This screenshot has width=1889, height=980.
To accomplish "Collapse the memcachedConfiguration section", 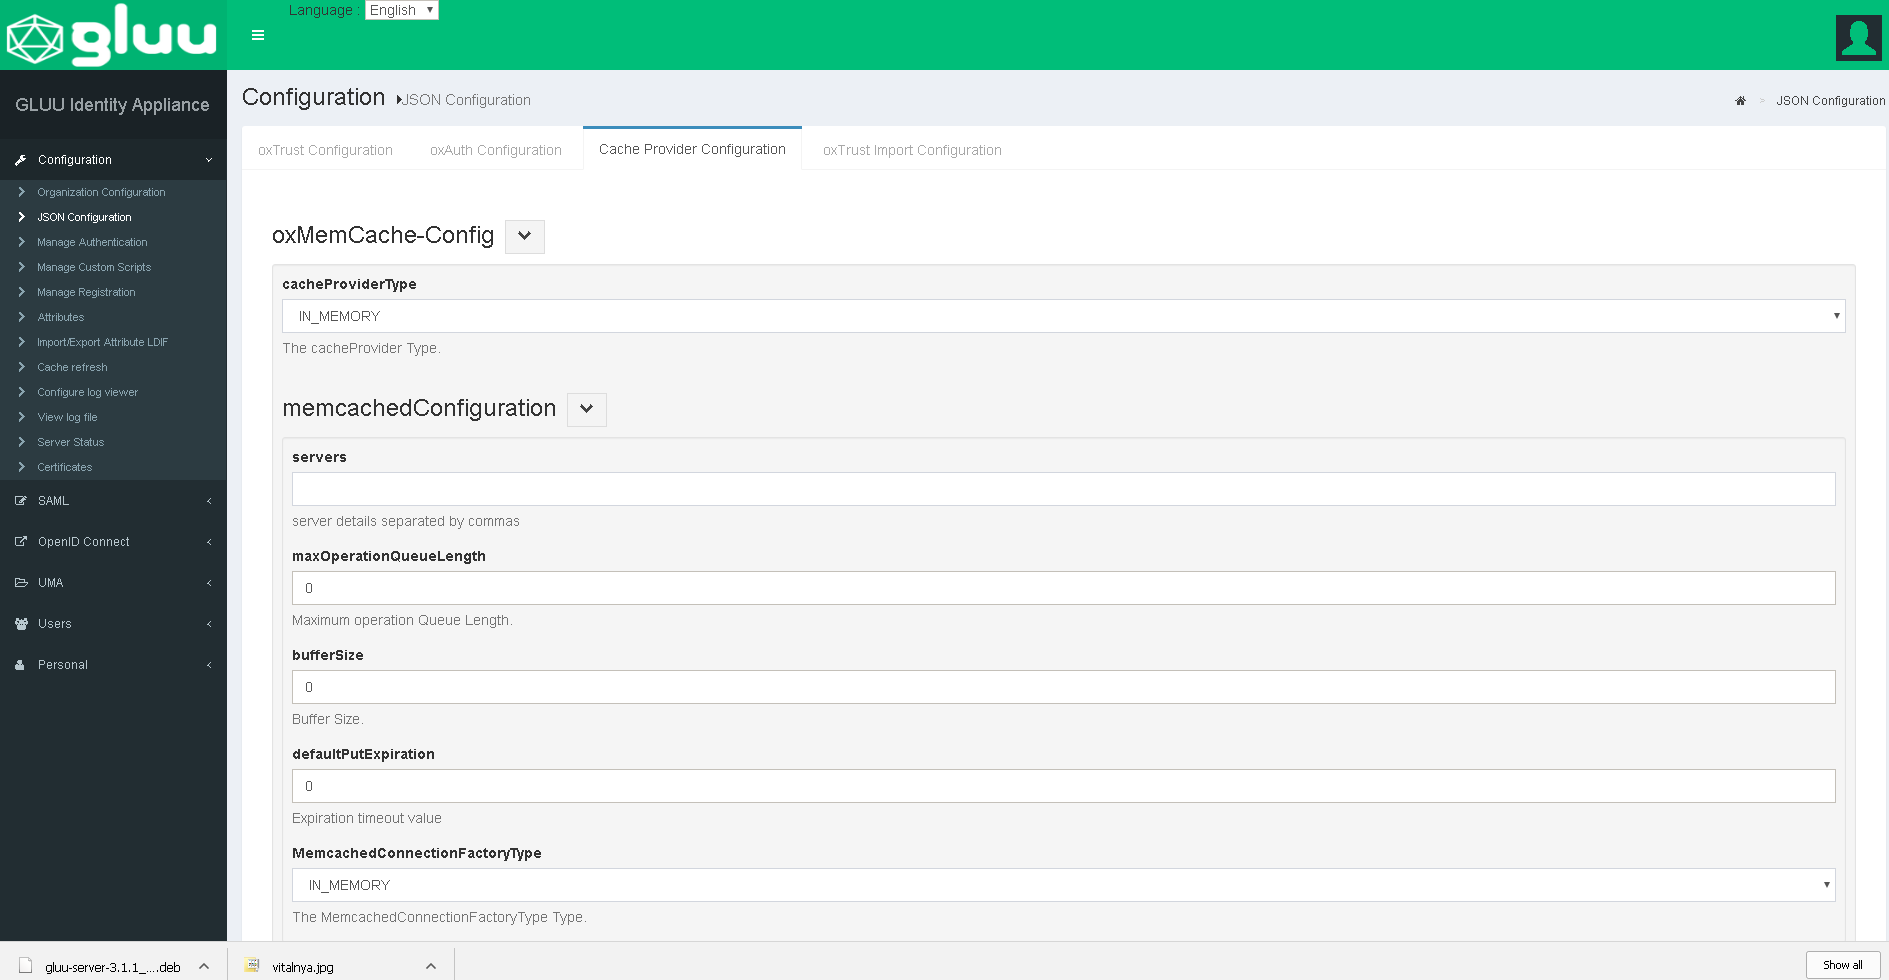I will coord(586,409).
